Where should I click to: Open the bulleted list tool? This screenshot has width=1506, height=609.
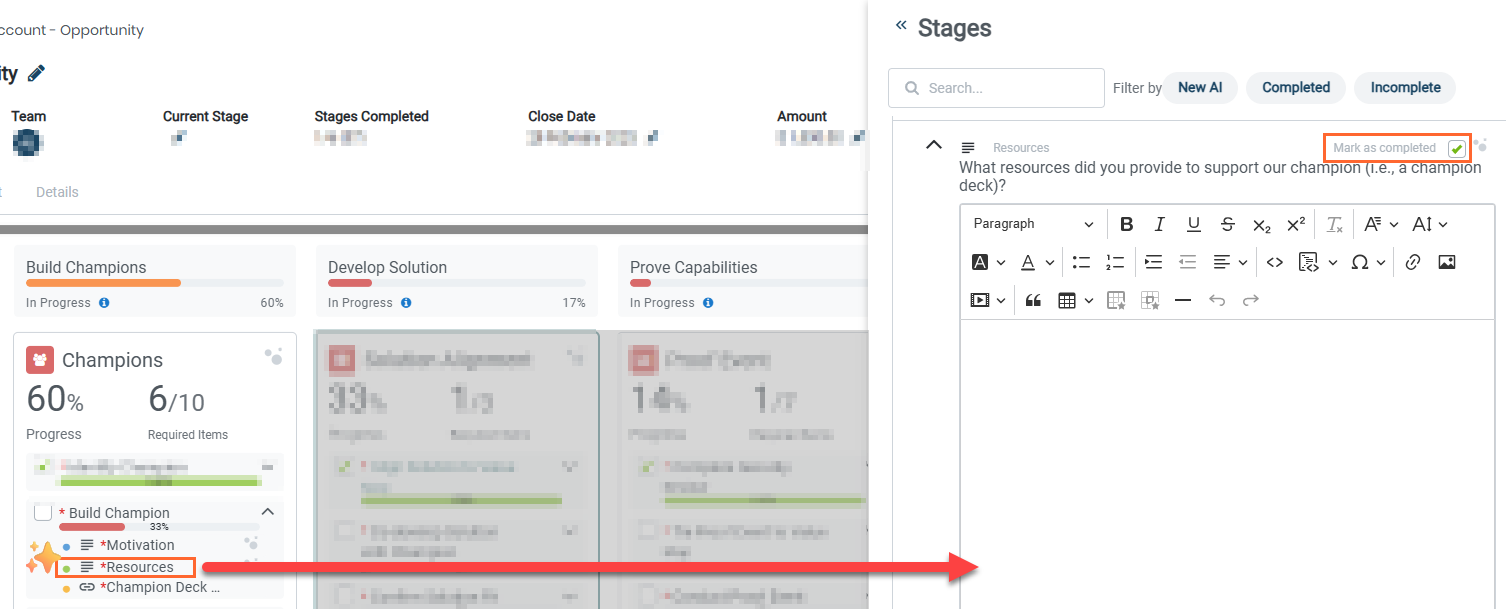[x=1080, y=262]
